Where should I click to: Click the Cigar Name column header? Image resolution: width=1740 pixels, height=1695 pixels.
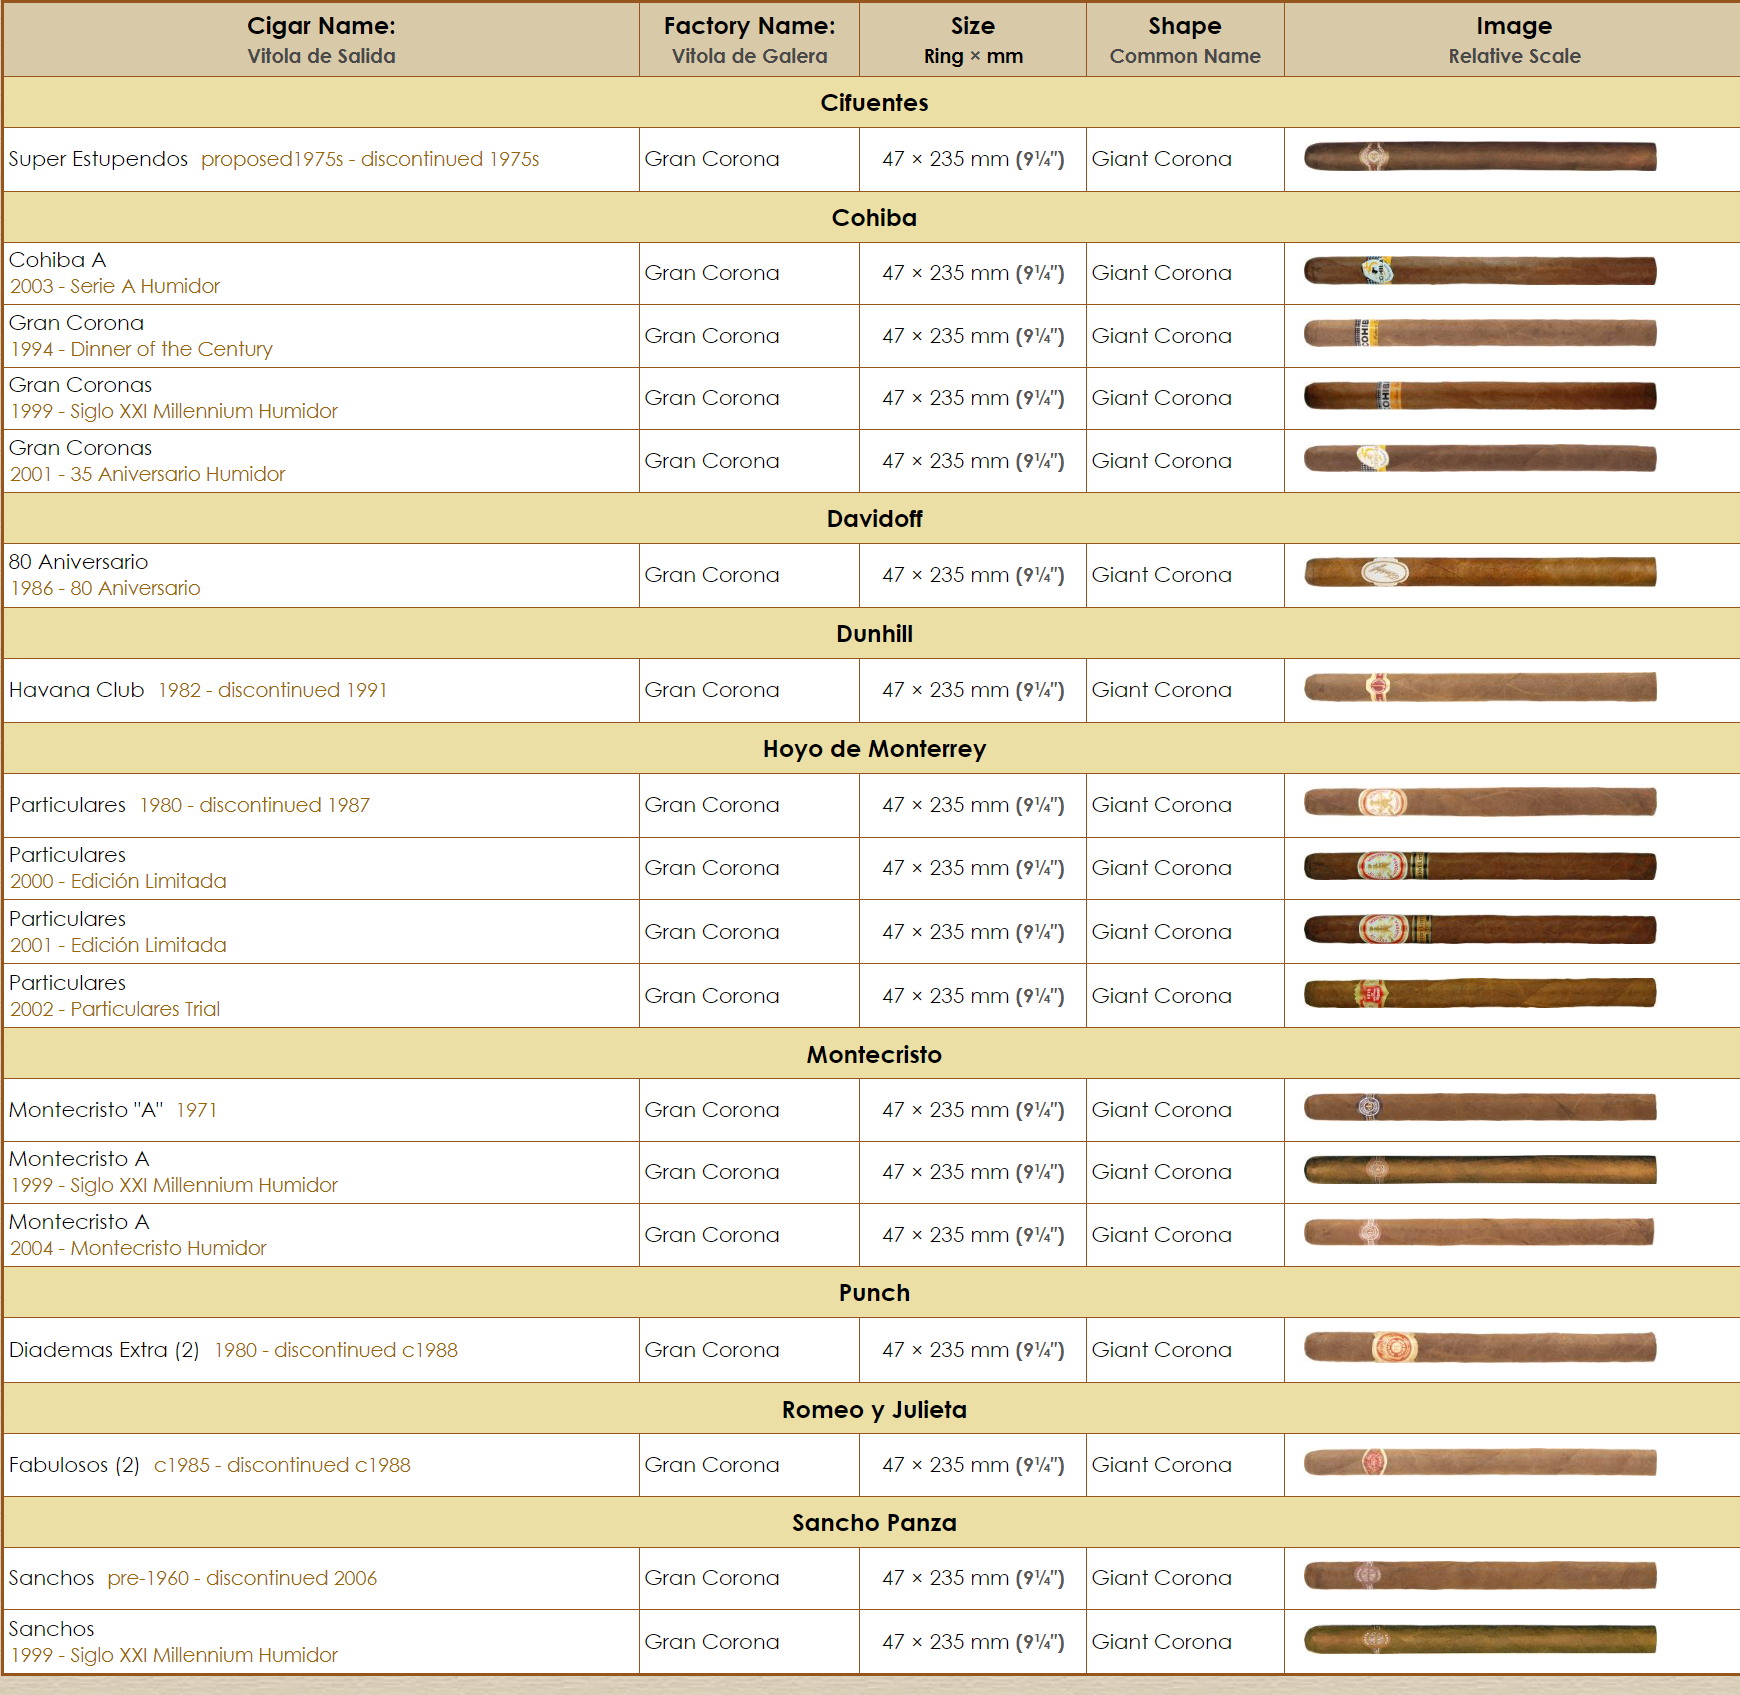[321, 40]
